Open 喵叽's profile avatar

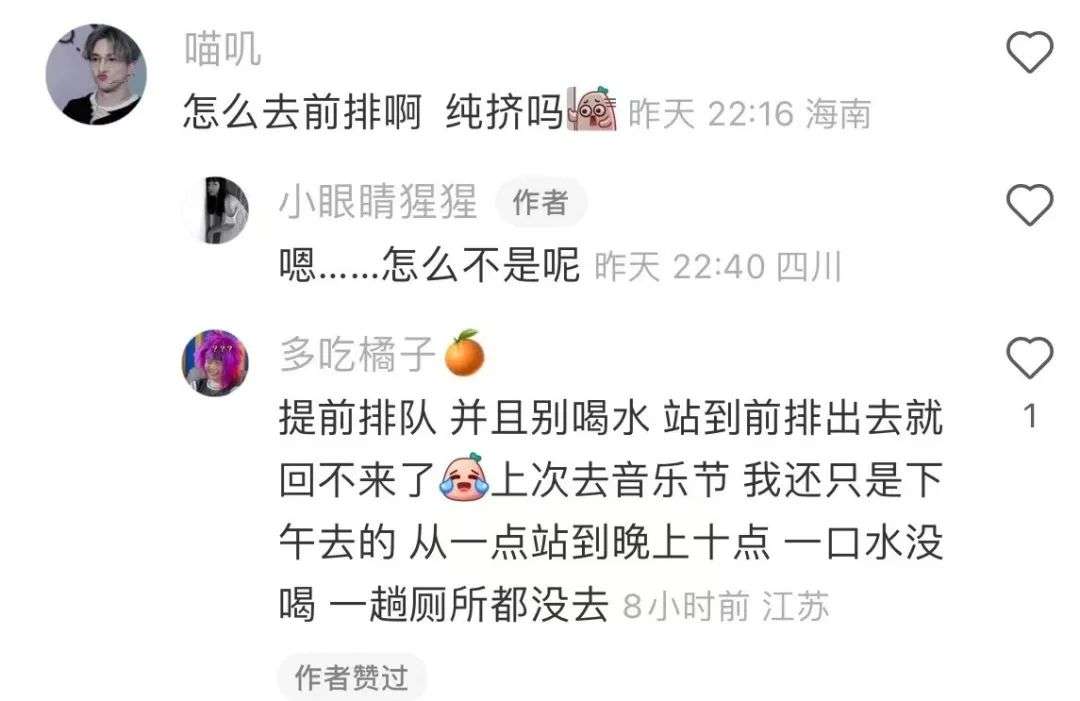[96, 74]
